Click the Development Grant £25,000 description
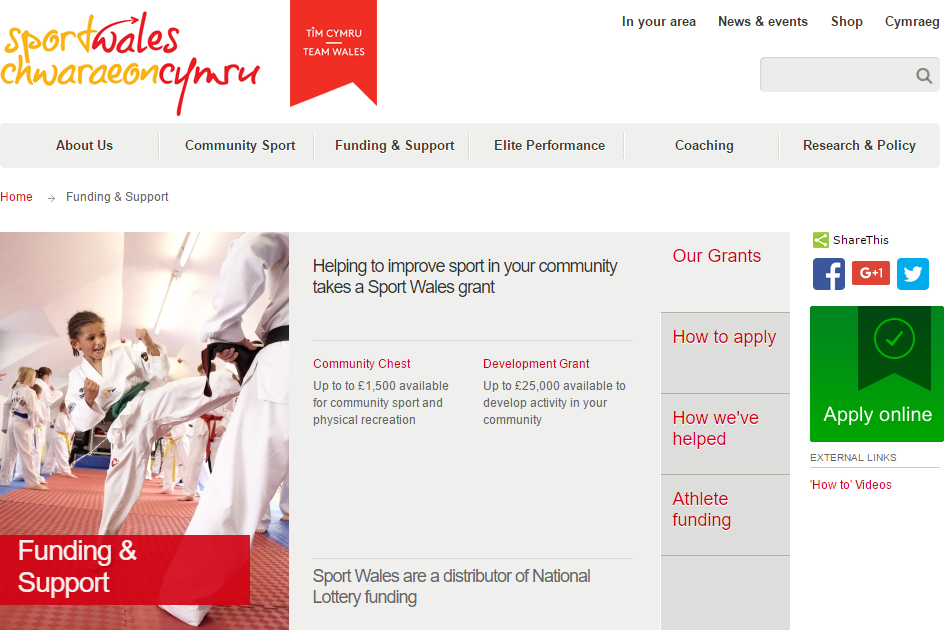Image resolution: width=952 pixels, height=630 pixels. point(554,403)
